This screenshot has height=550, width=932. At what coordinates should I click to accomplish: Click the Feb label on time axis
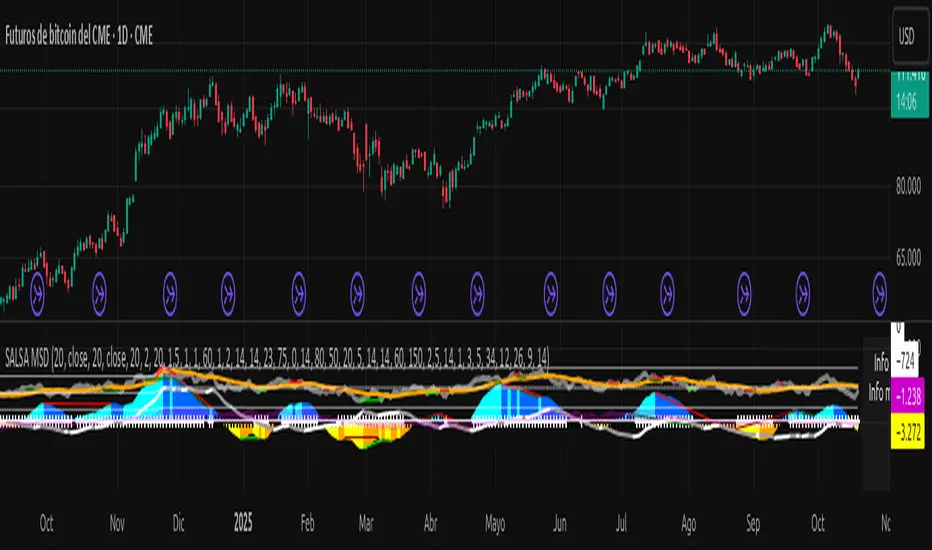pos(307,523)
